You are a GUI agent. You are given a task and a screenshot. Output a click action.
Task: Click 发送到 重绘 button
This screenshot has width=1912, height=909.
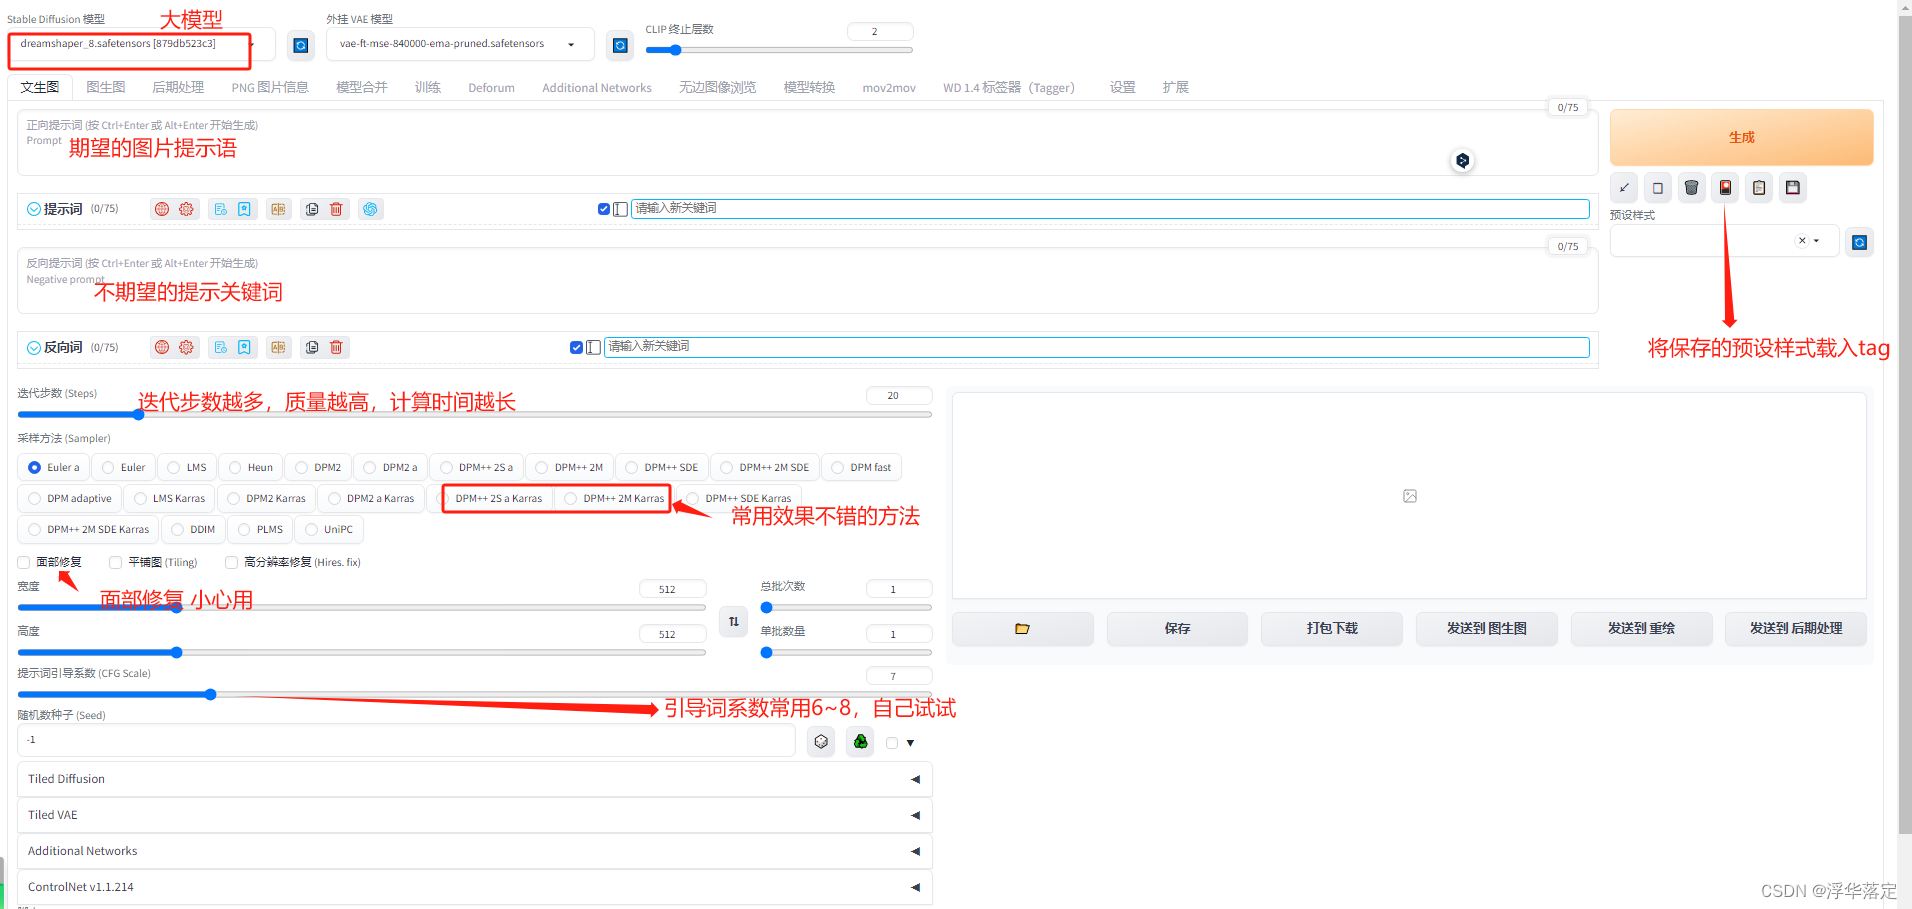1641,628
